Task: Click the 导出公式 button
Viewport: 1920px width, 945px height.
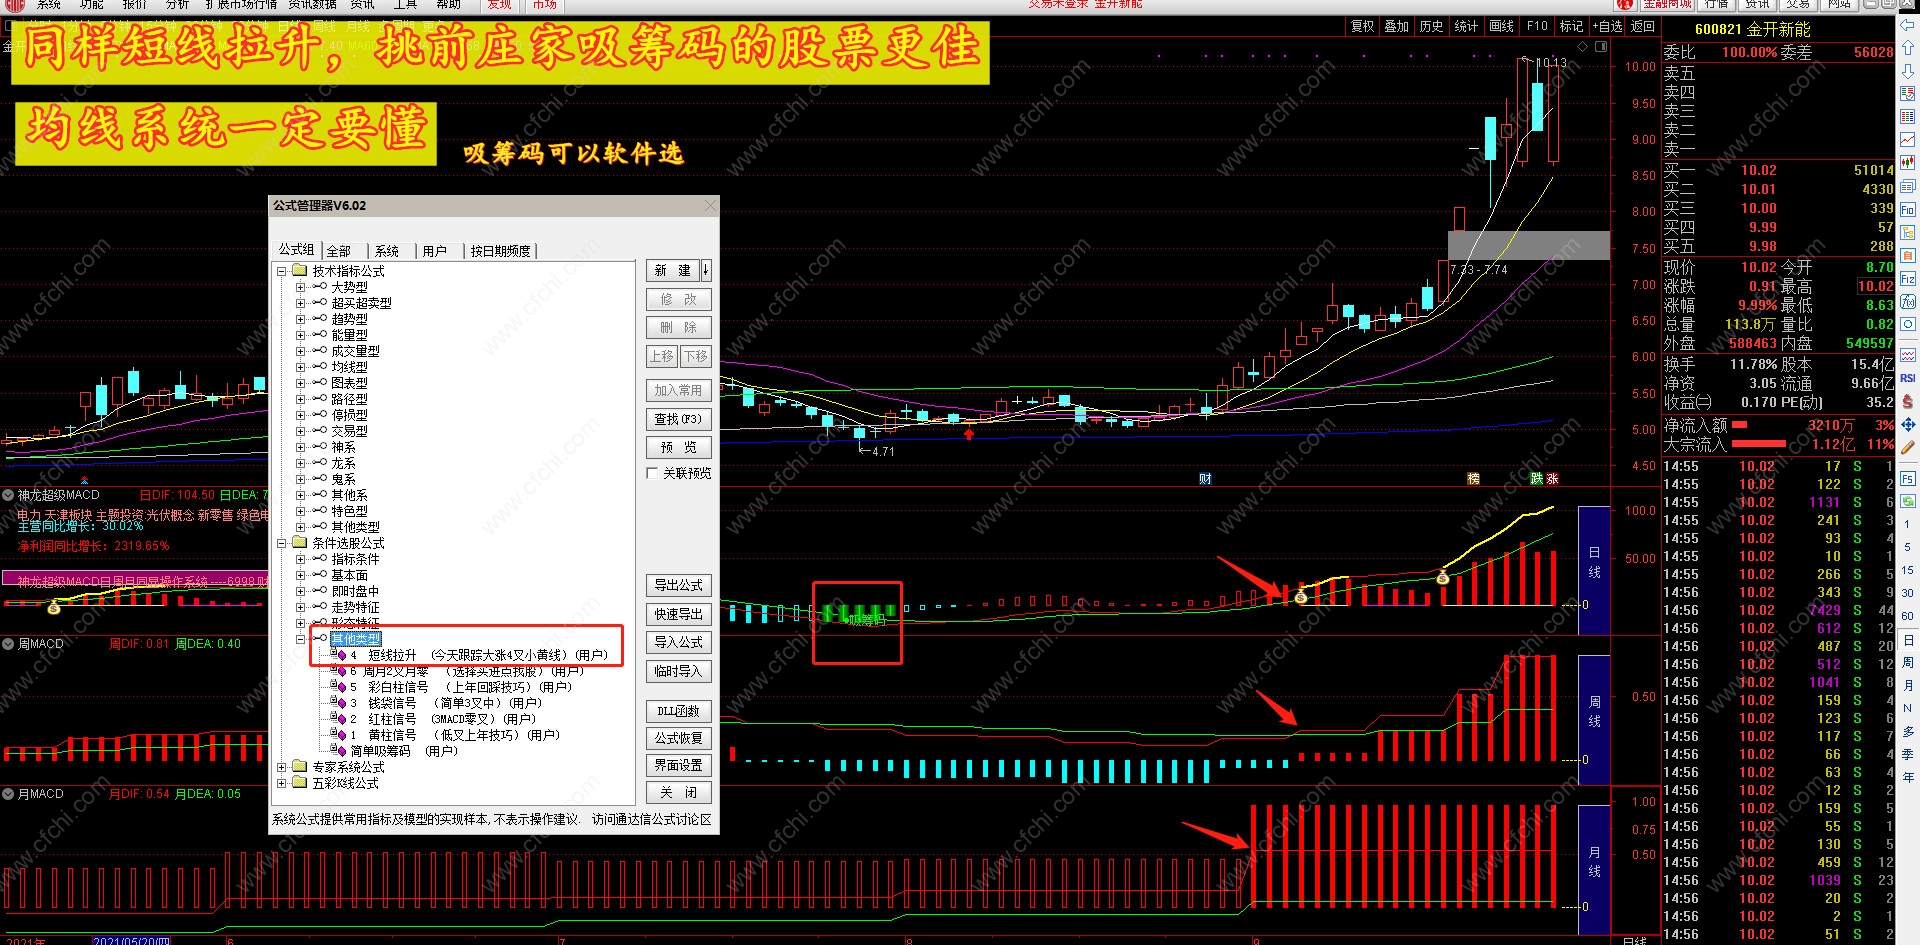Action: tap(679, 585)
